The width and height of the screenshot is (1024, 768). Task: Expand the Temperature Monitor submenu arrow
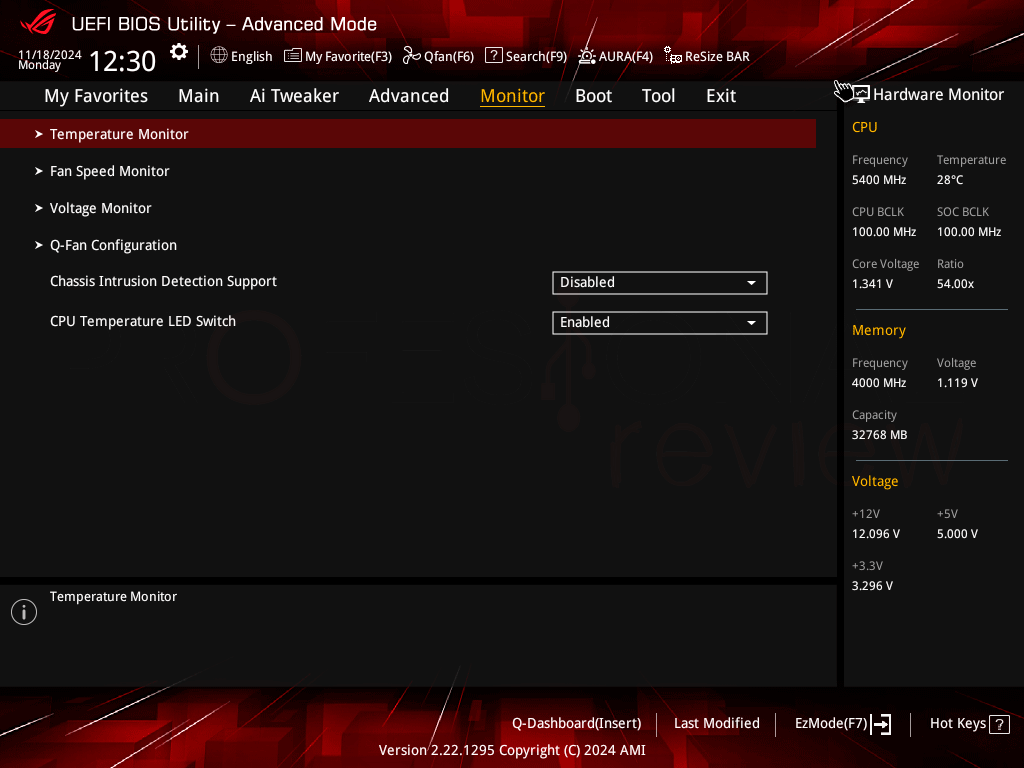point(39,134)
